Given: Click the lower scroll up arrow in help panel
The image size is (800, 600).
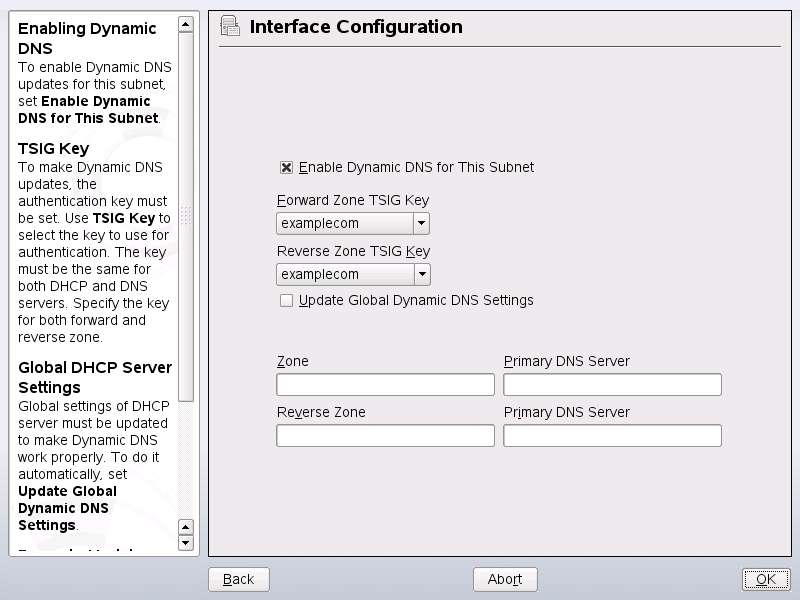Looking at the screenshot, I should (186, 527).
